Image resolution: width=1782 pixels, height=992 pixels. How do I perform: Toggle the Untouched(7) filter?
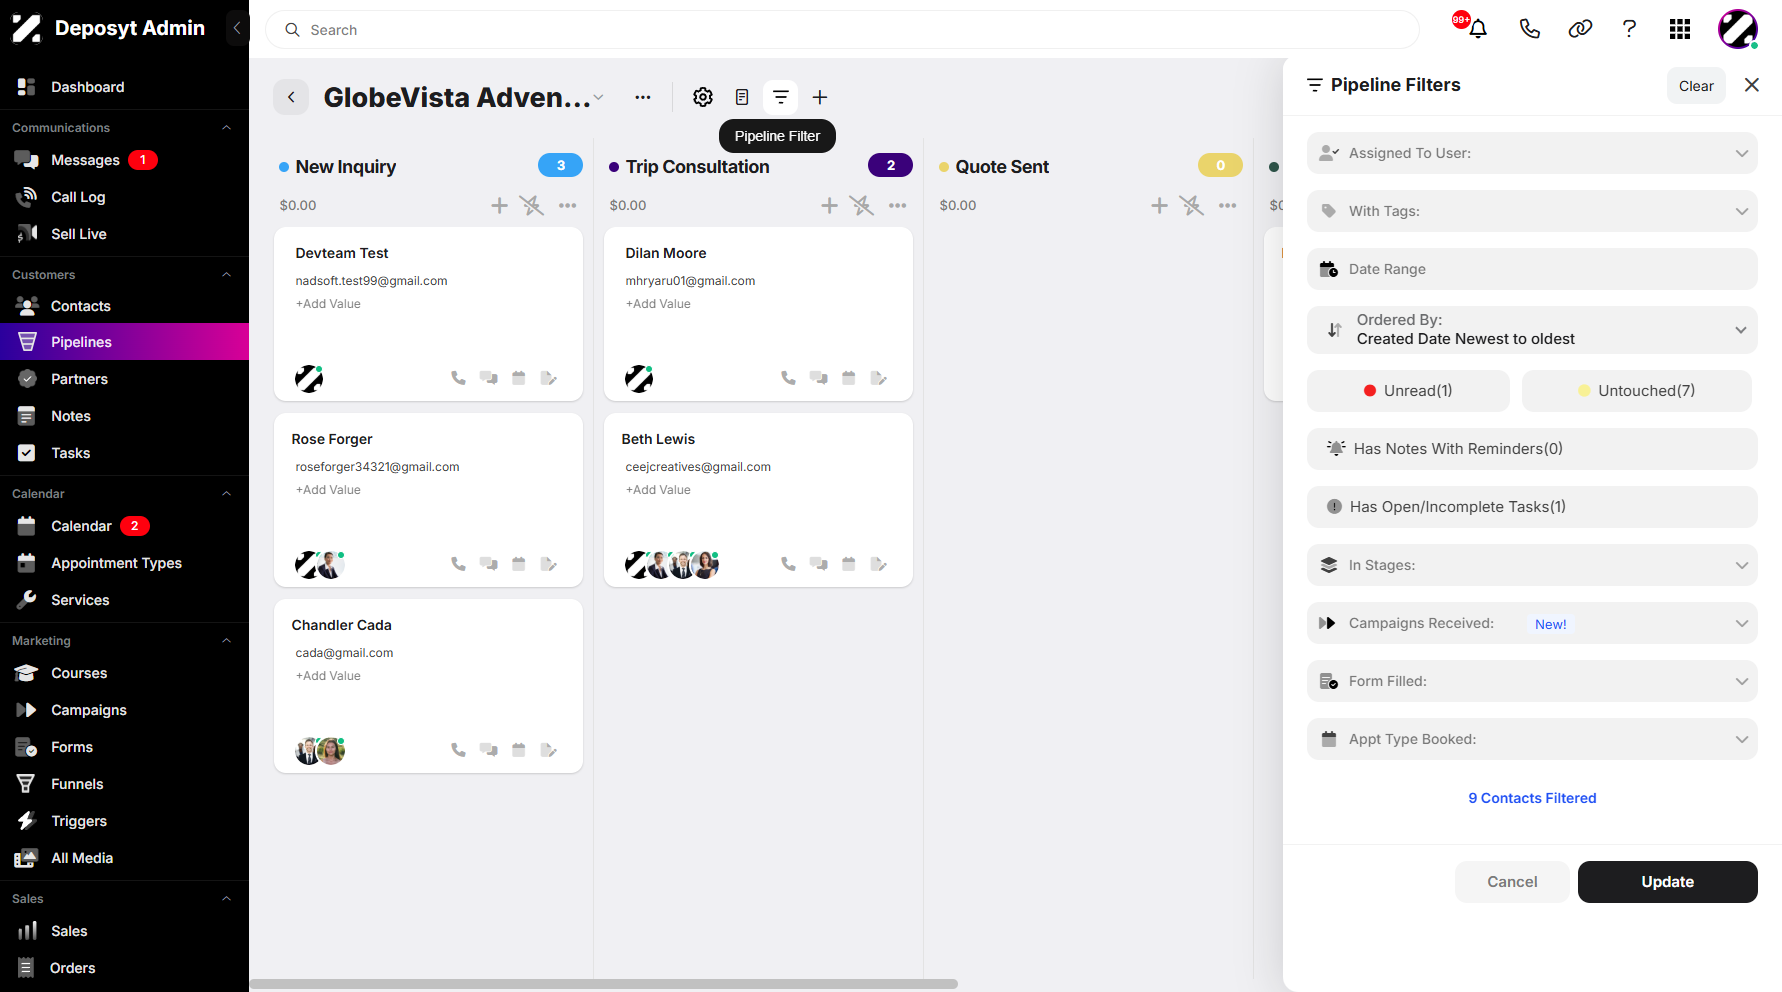click(x=1637, y=391)
